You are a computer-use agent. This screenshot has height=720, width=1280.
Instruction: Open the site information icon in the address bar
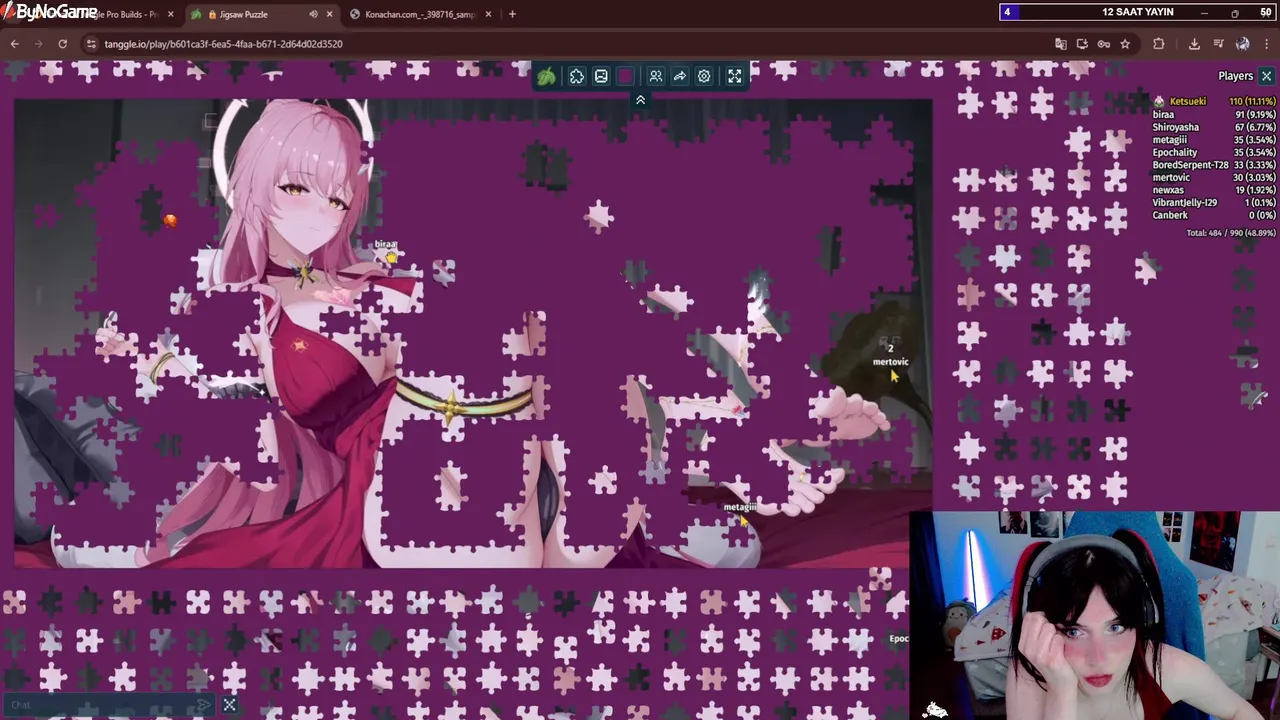point(91,44)
